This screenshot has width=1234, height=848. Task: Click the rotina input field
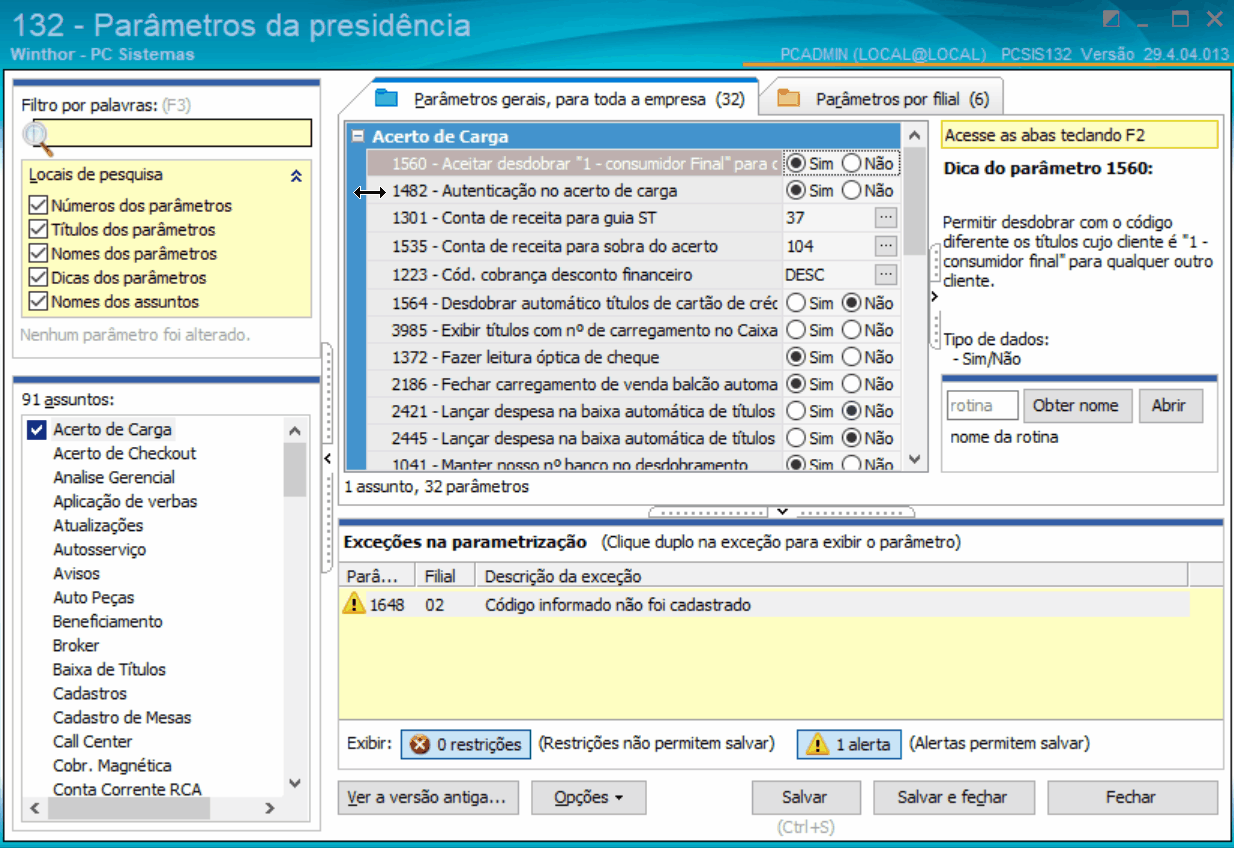982,405
